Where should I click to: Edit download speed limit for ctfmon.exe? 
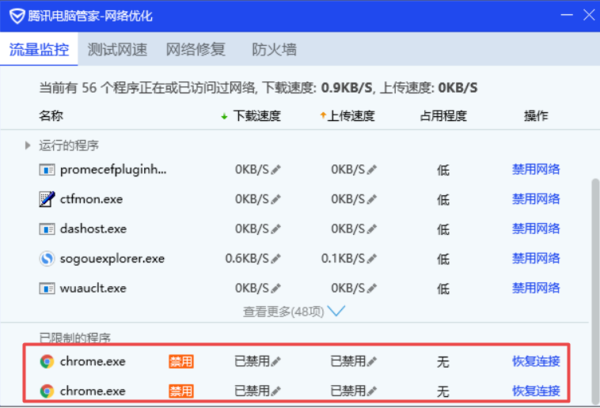pyautogui.click(x=276, y=199)
